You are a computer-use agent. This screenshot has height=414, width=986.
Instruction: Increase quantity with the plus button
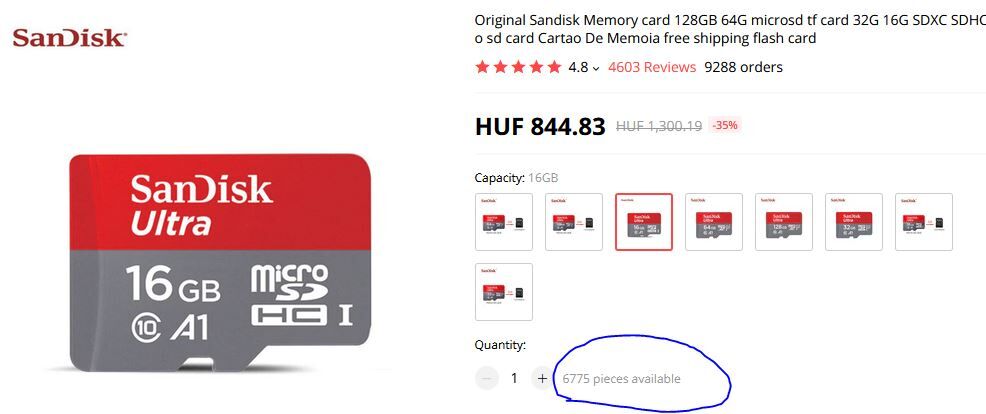[x=541, y=378]
